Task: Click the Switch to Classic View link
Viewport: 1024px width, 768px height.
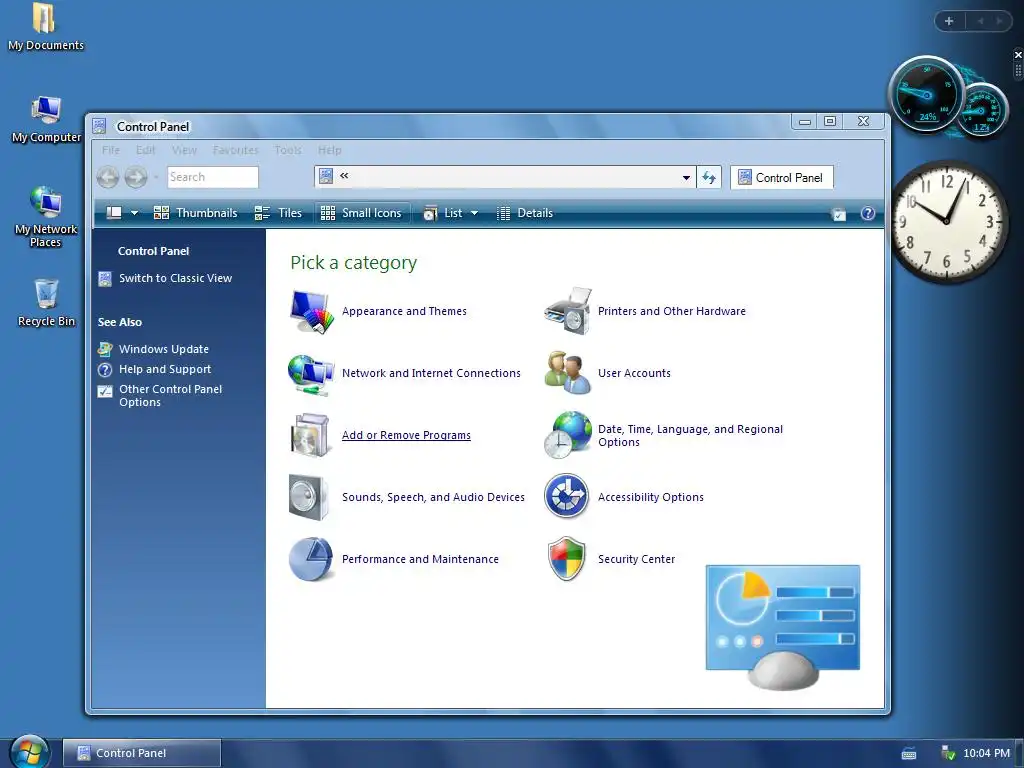Action: 175,278
